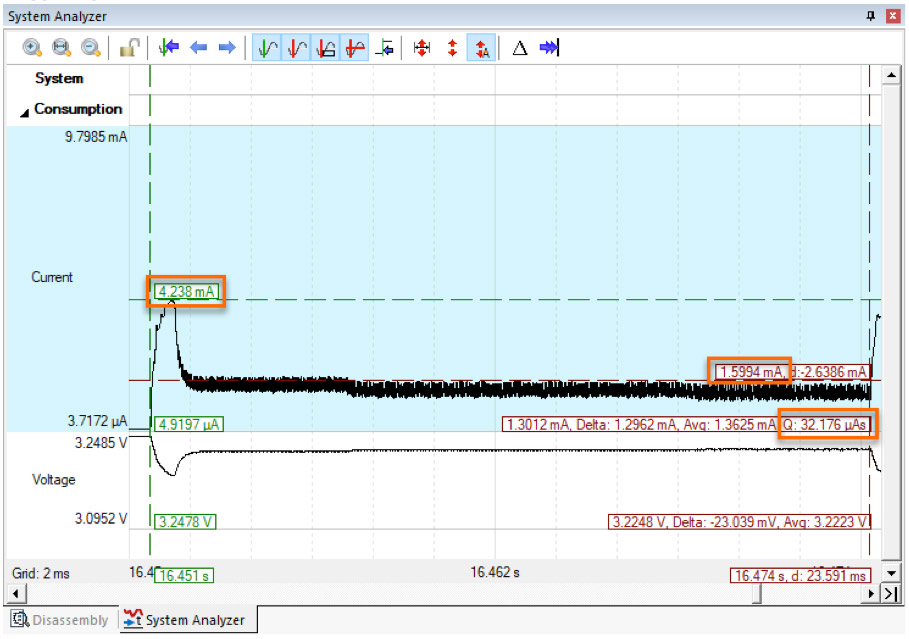Toggle the cursor lock waveform button
The width and height of the screenshot is (909, 639).
pyautogui.click(x=325, y=48)
